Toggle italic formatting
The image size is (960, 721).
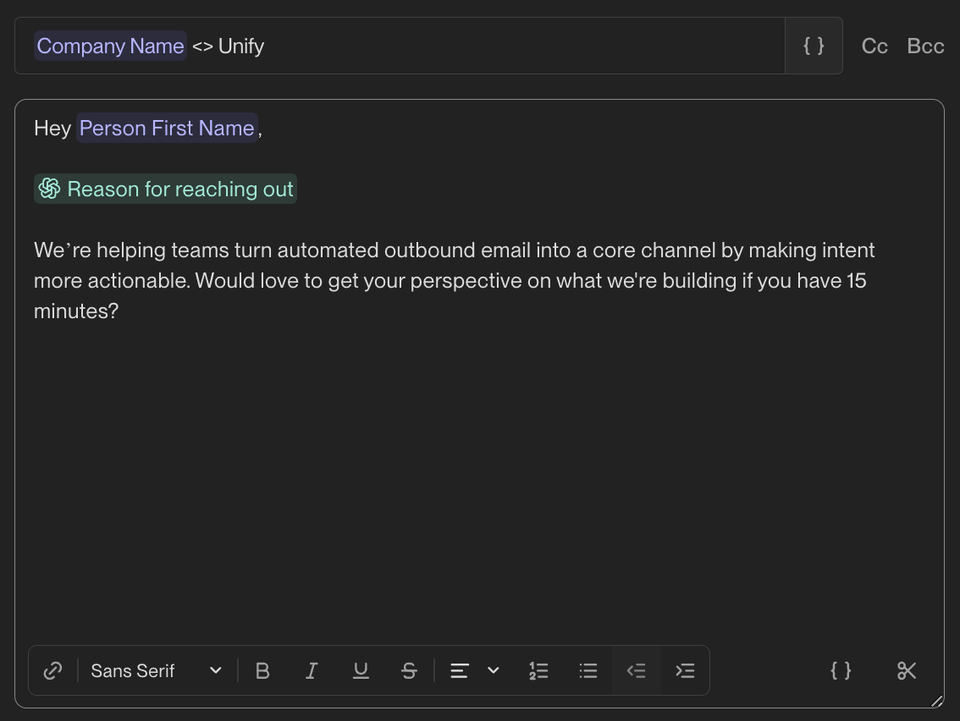pos(312,671)
